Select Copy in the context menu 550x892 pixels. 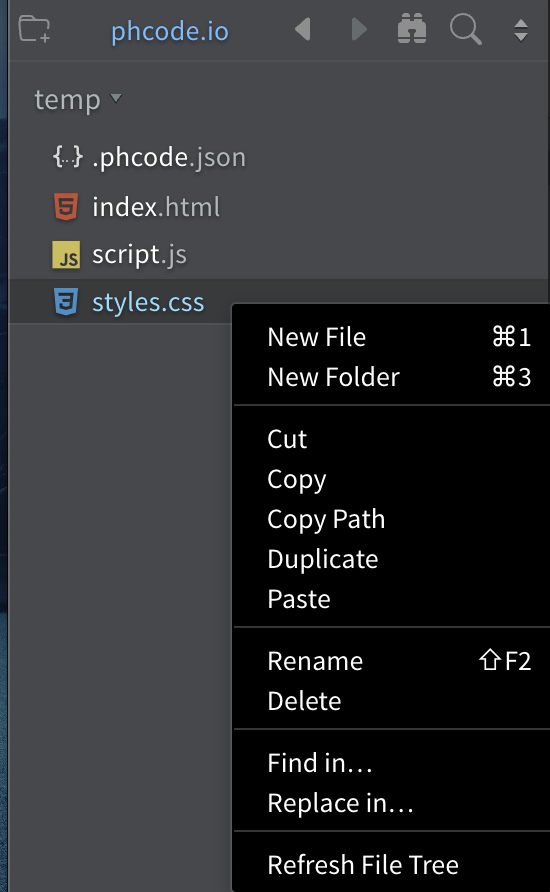(x=392, y=479)
